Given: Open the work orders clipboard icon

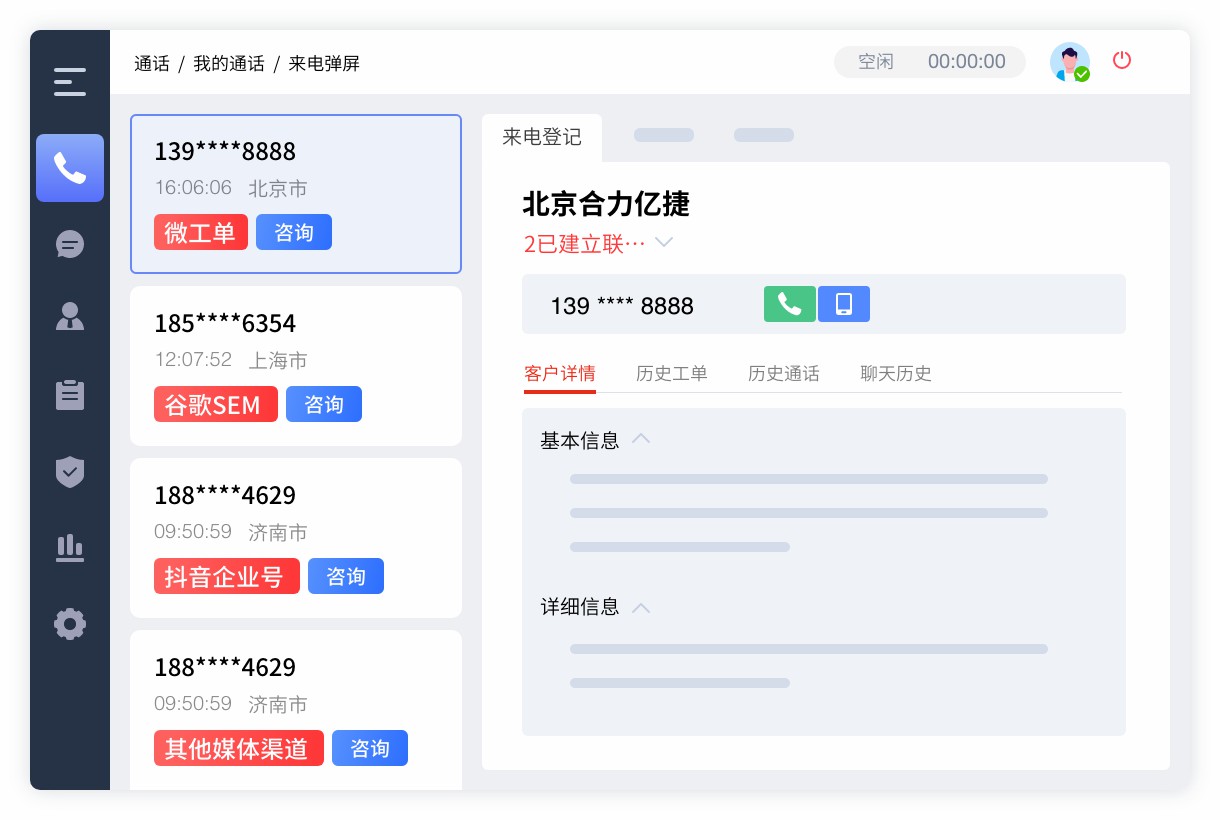Looking at the screenshot, I should [x=70, y=395].
